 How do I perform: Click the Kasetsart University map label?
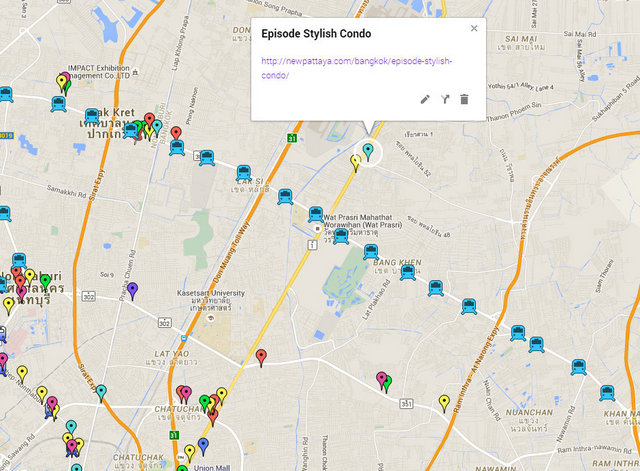(x=211, y=300)
